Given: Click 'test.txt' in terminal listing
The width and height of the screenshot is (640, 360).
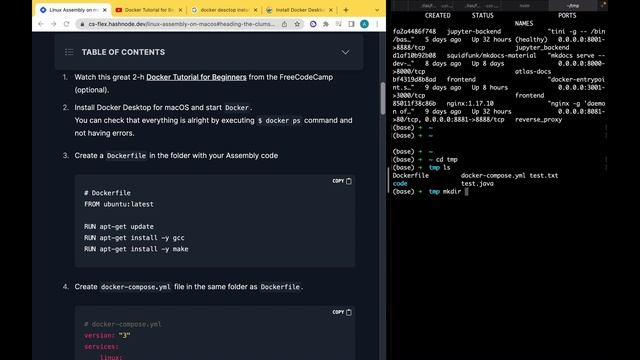Looking at the screenshot, I should (544, 176).
